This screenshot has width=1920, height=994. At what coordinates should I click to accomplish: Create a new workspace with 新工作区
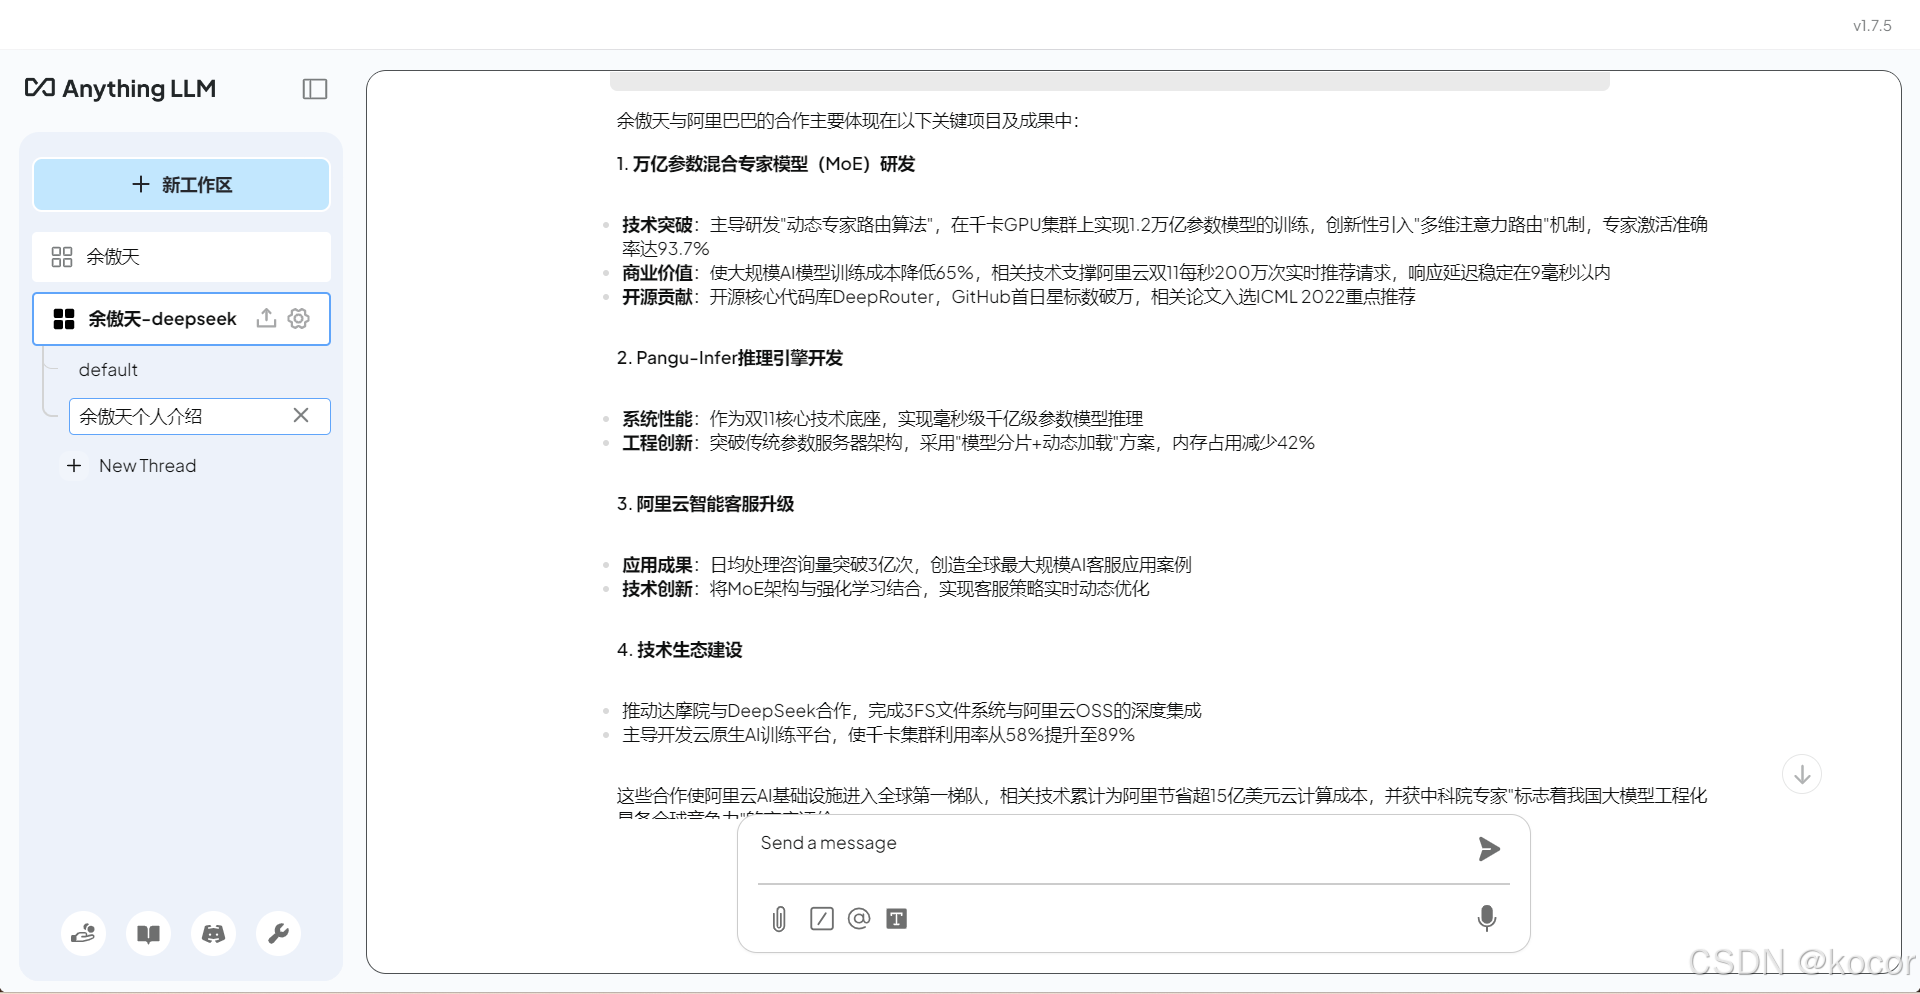pos(181,185)
